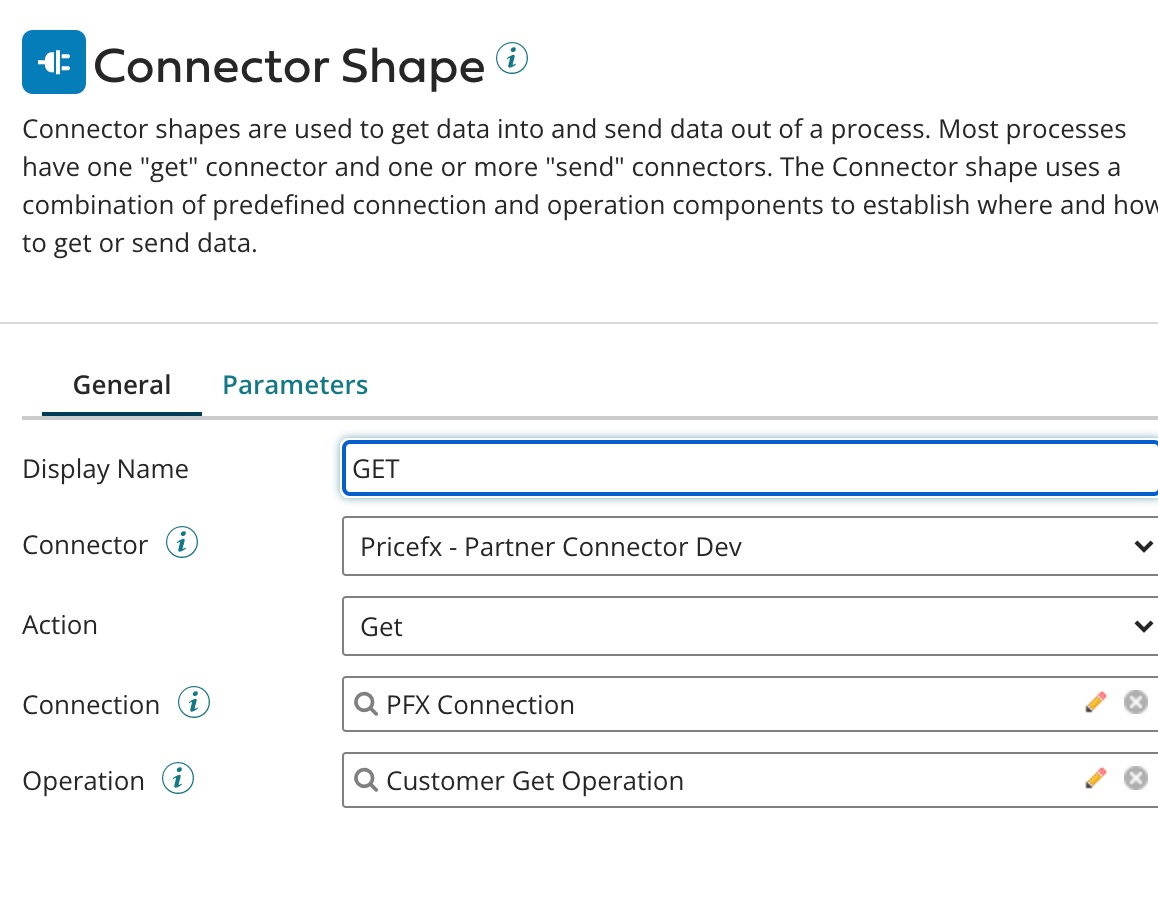Edit Customer Get Operation with the pencil icon
Image resolution: width=1158 pixels, height=902 pixels.
1096,777
